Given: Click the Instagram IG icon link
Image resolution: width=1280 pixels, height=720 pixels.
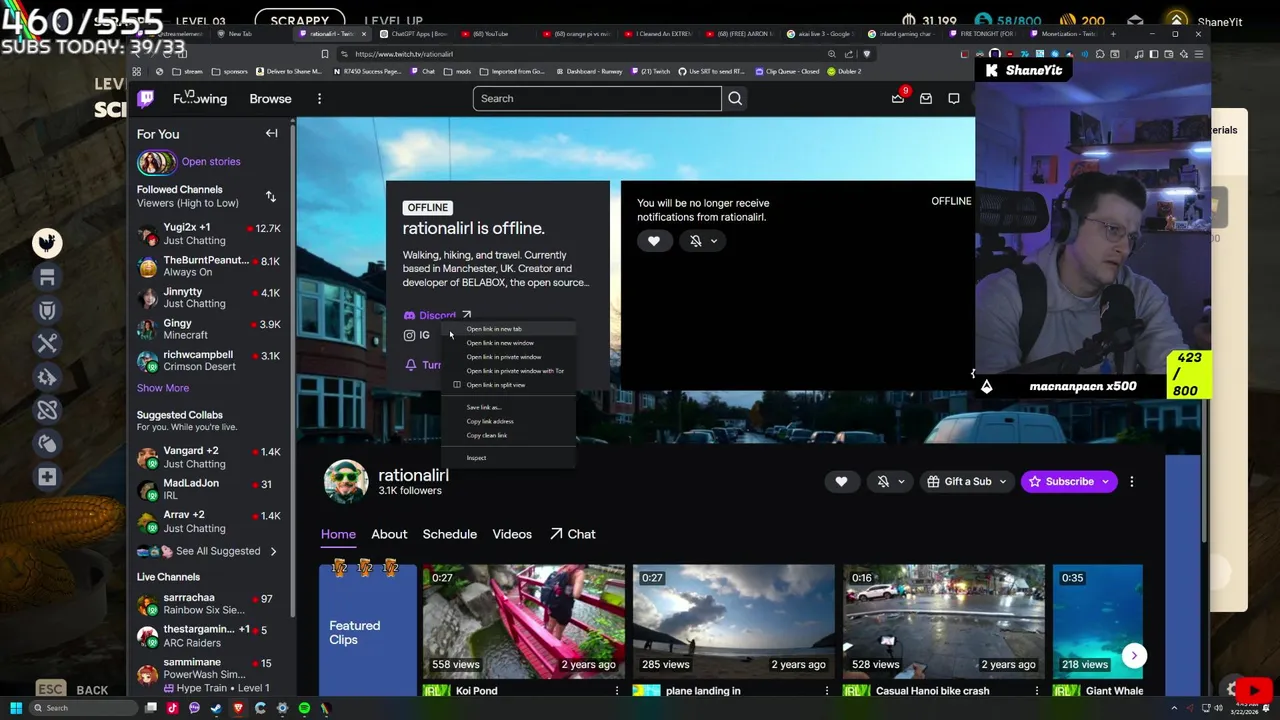Looking at the screenshot, I should [x=416, y=335].
